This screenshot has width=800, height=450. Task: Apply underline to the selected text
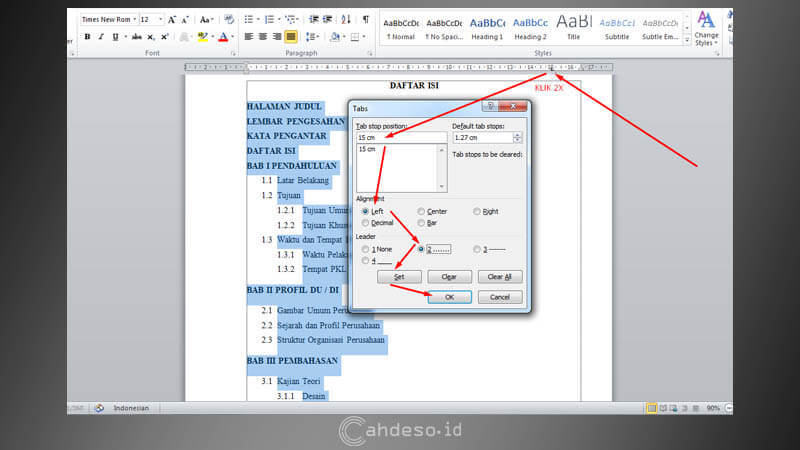click(115, 37)
